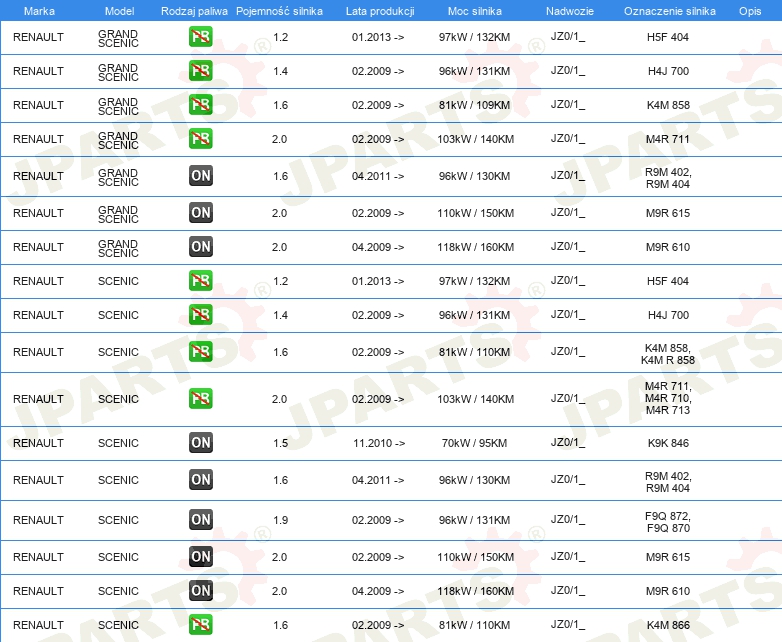782x642 pixels.
Task: Click body code JZ0/1_ in K9K 846 row
Action: click(x=568, y=442)
